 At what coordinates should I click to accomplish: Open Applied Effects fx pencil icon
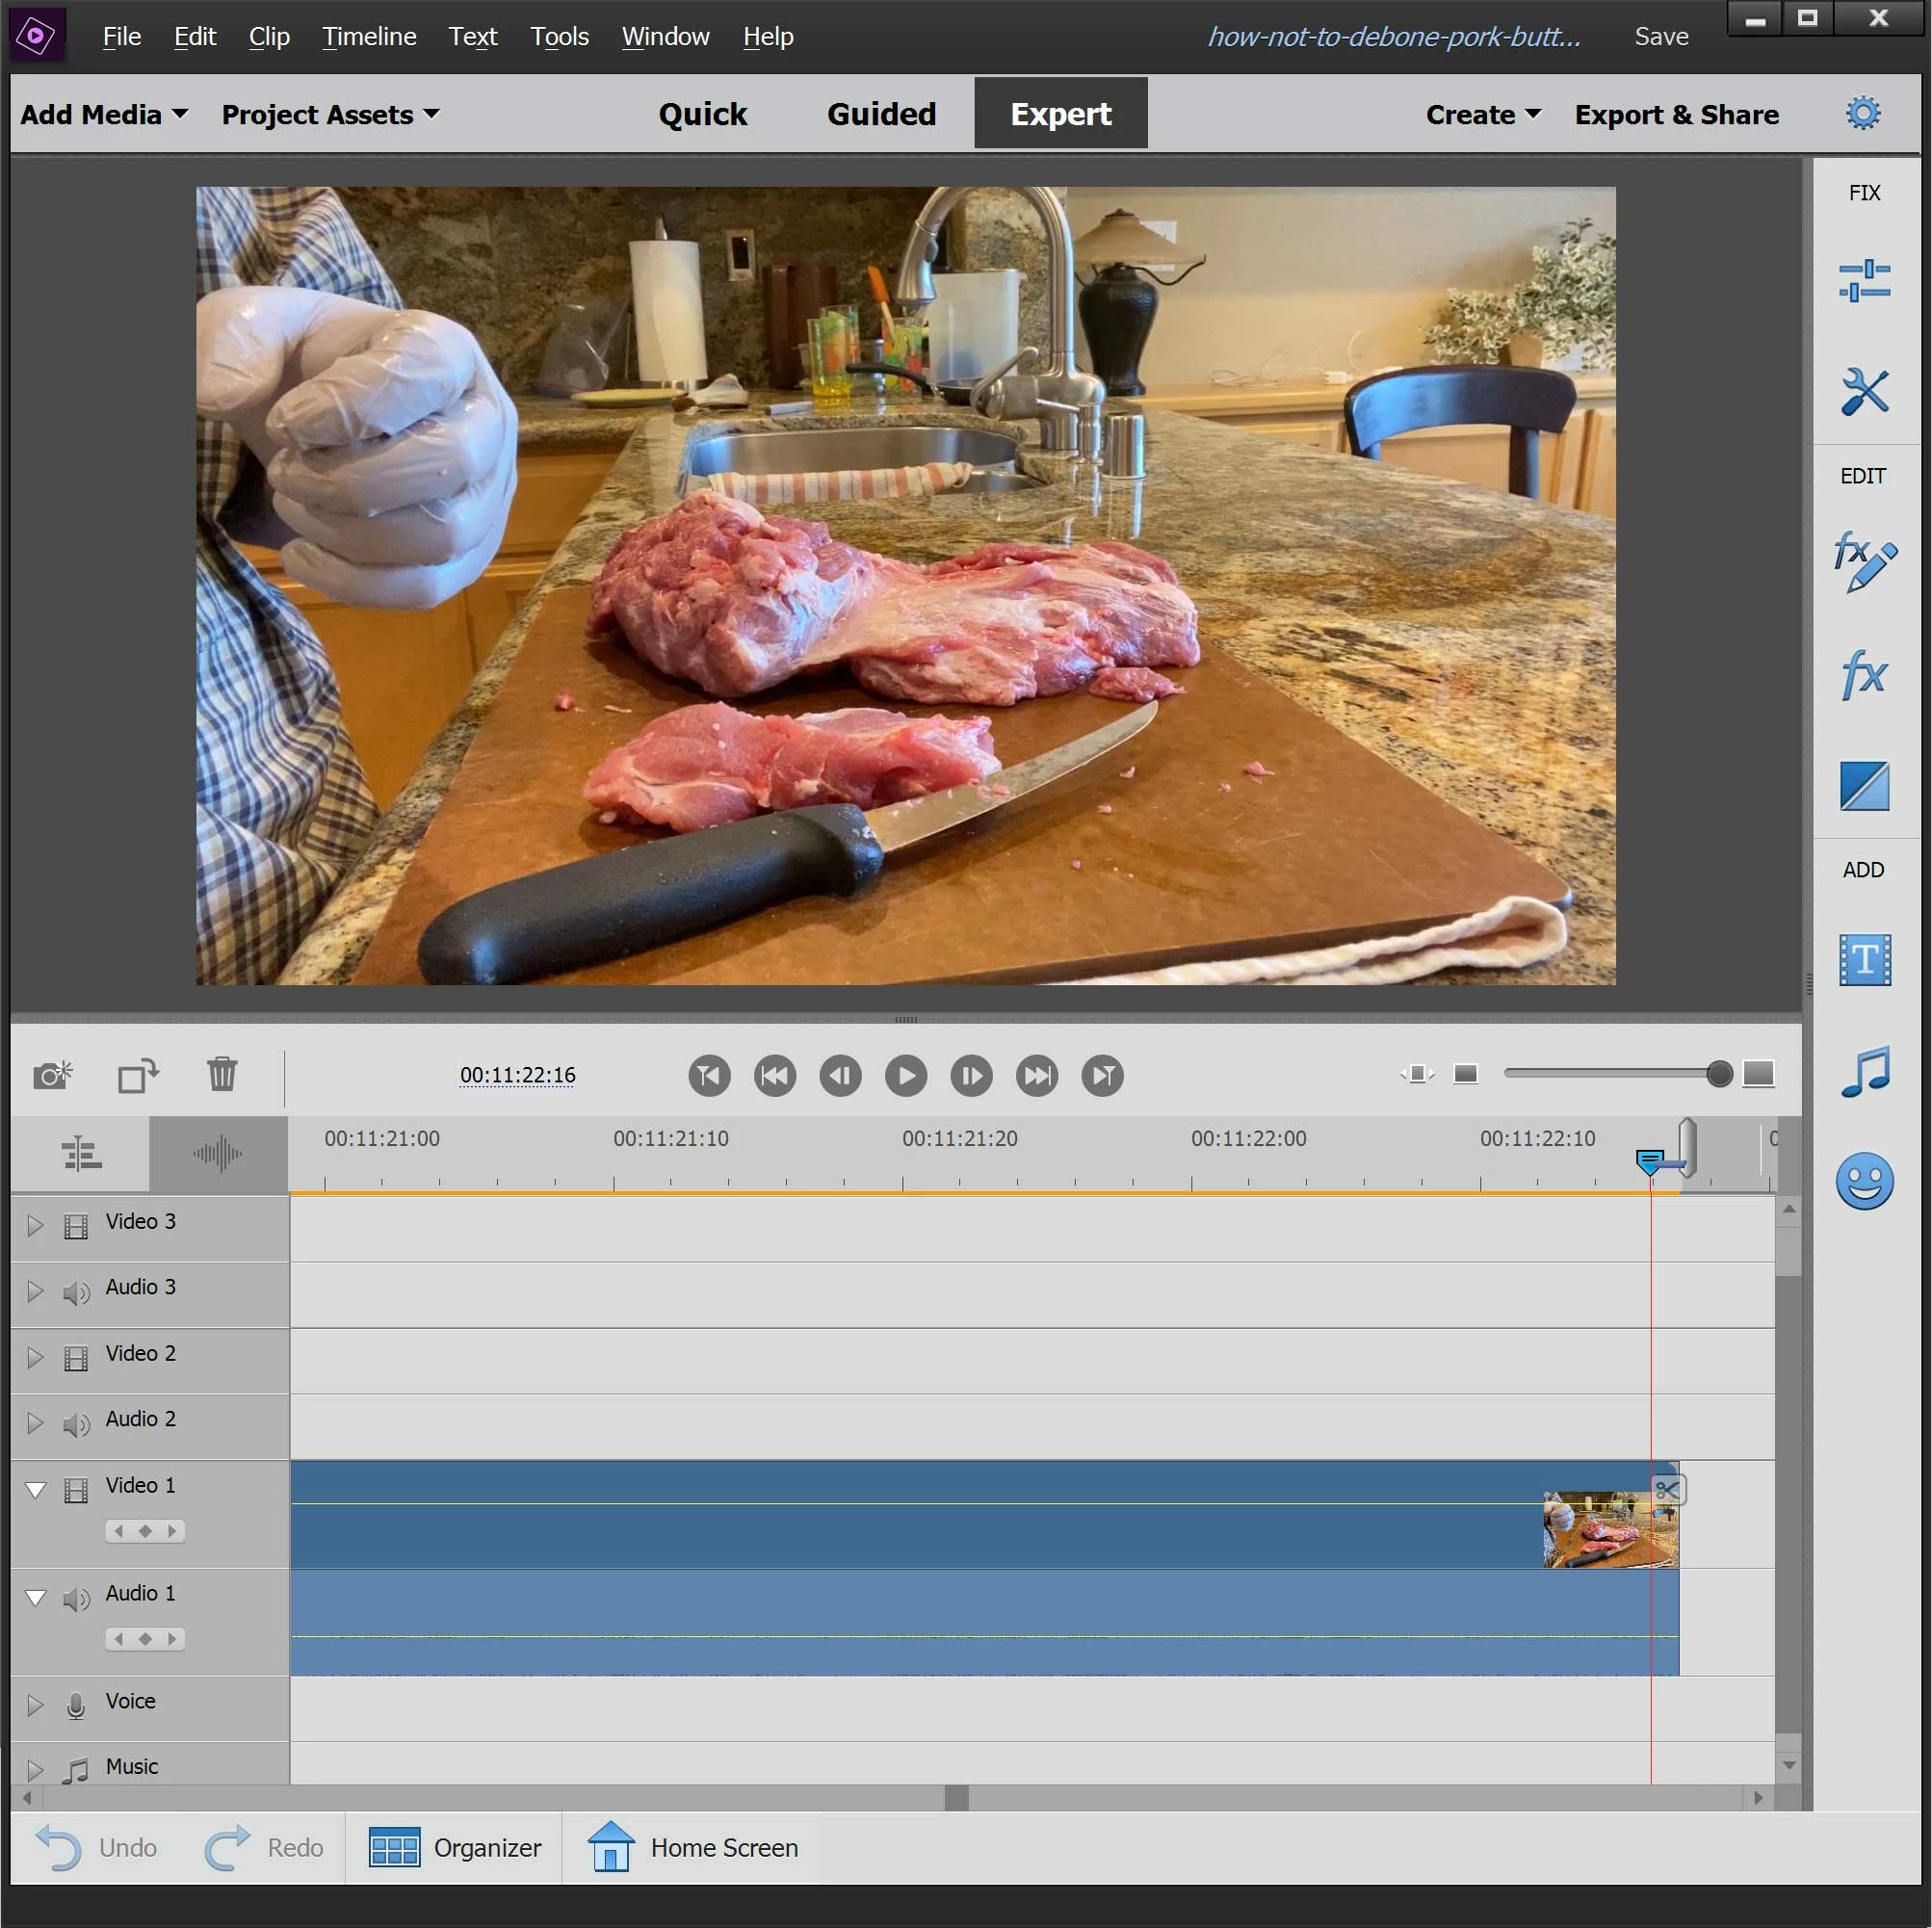[x=1863, y=562]
